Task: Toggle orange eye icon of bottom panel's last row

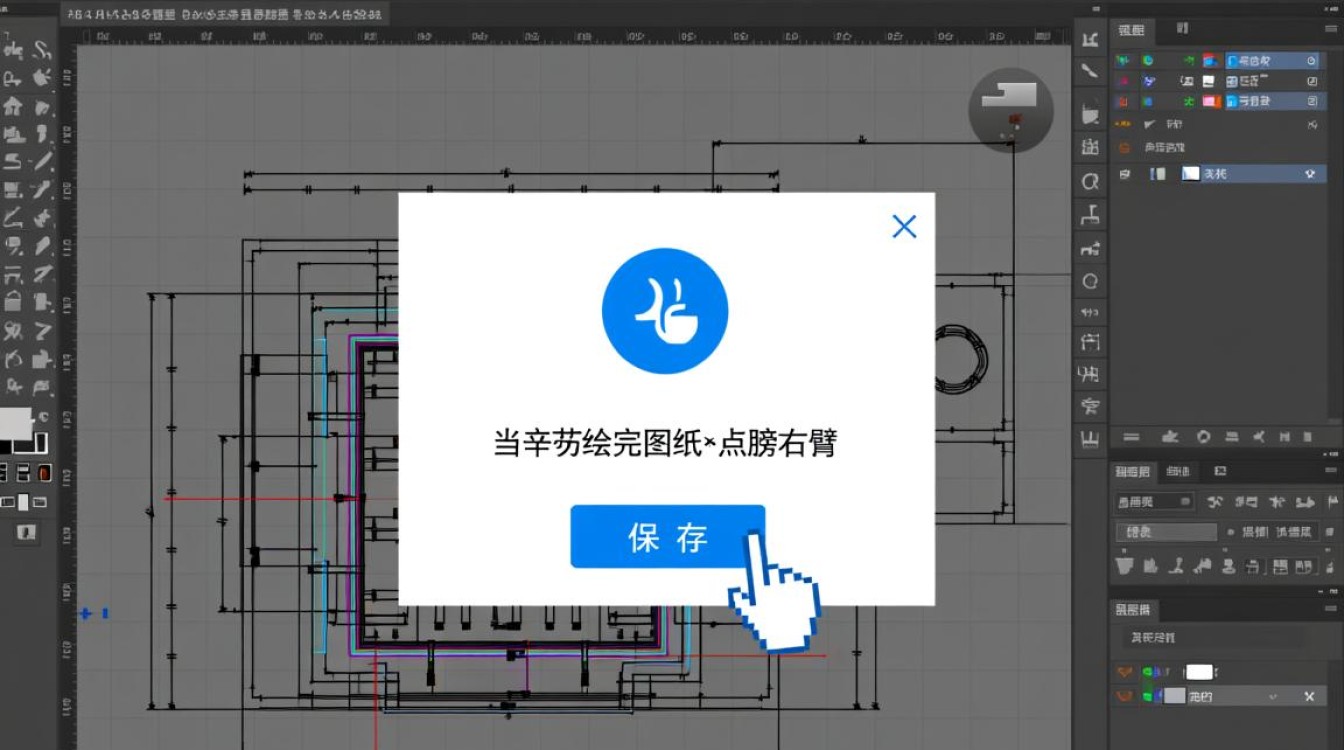Action: coord(1125,696)
